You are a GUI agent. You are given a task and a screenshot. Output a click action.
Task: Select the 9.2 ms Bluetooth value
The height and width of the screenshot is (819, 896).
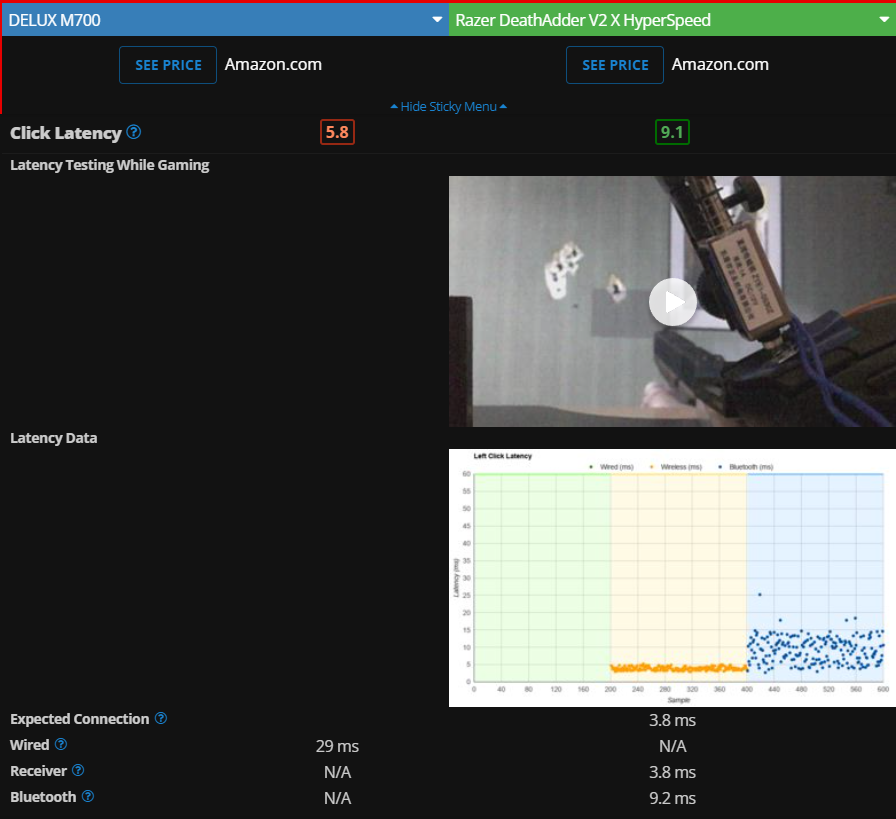pos(672,798)
